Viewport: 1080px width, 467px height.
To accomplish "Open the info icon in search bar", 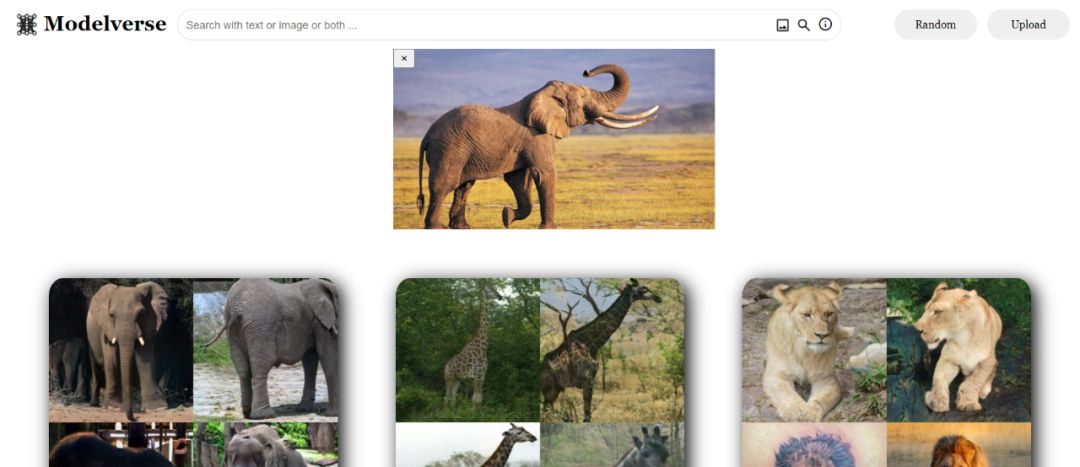I will point(825,25).
